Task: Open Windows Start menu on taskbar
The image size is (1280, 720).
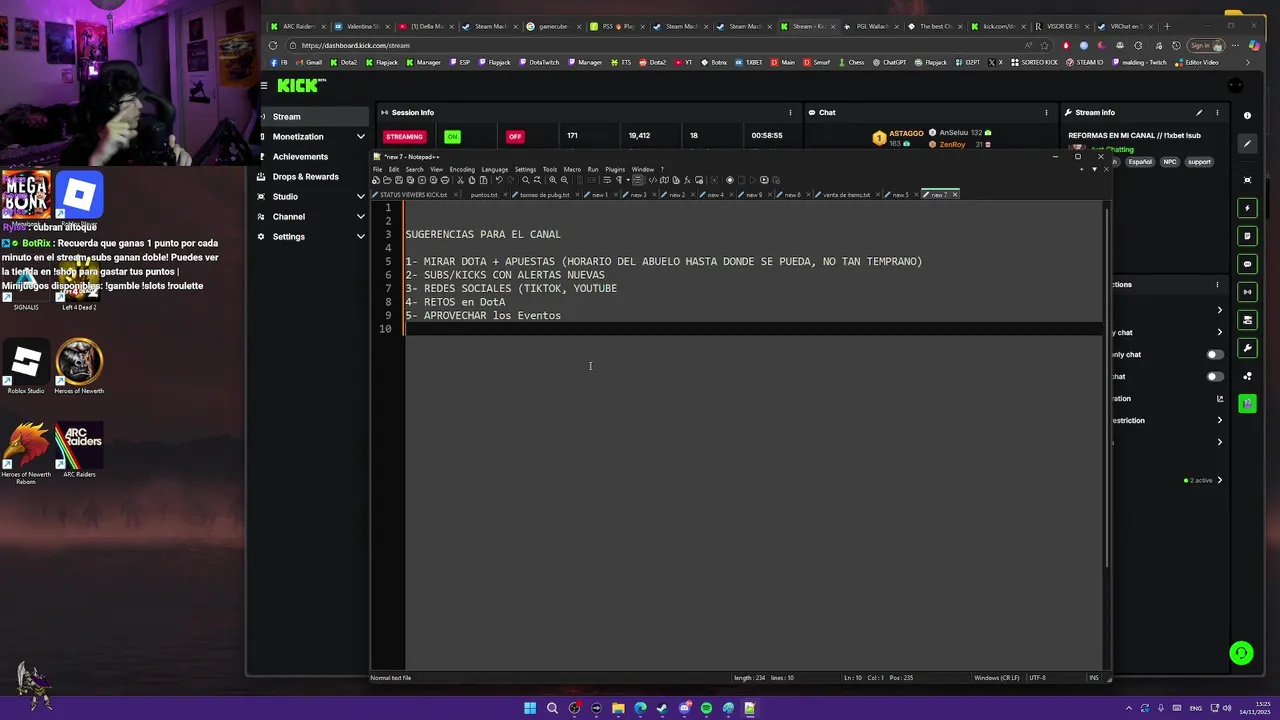Action: pyautogui.click(x=530, y=708)
